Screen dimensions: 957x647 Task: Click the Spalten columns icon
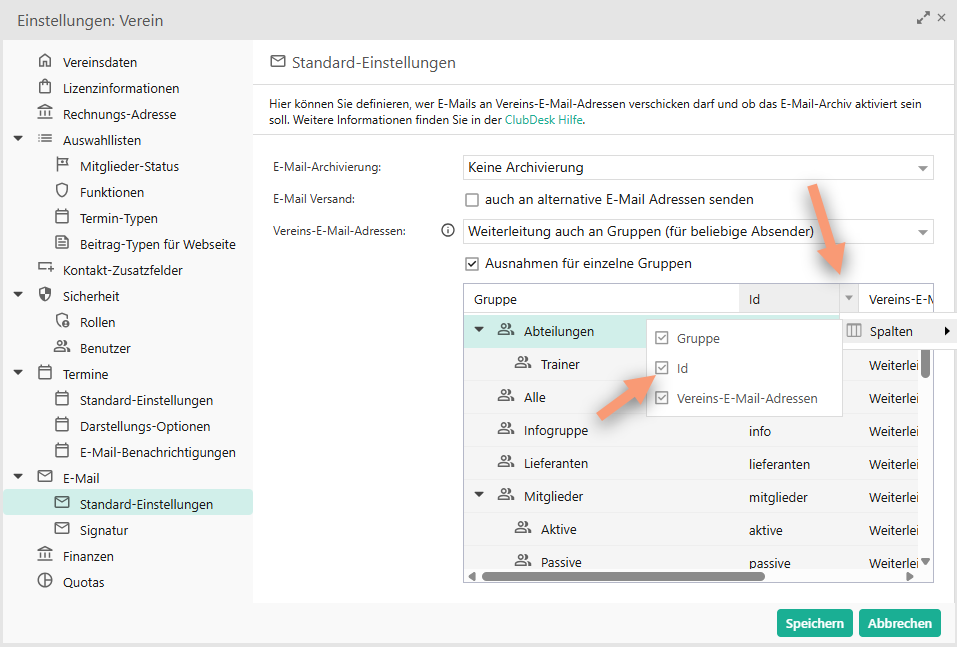[854, 331]
